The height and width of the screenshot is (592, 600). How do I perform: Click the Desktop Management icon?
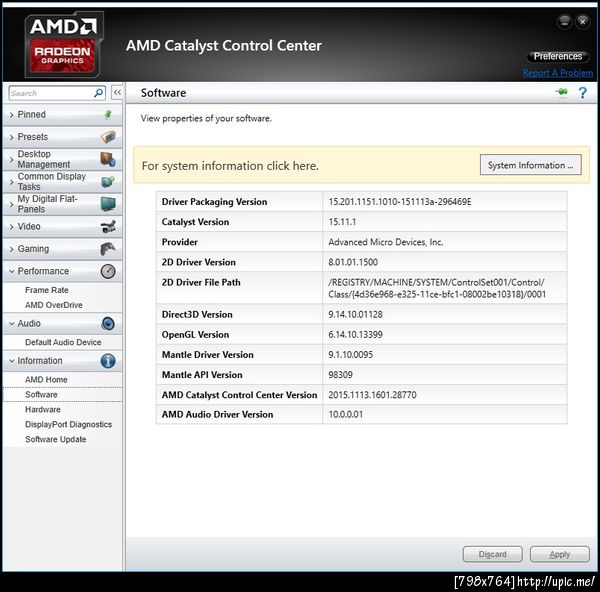[108, 159]
